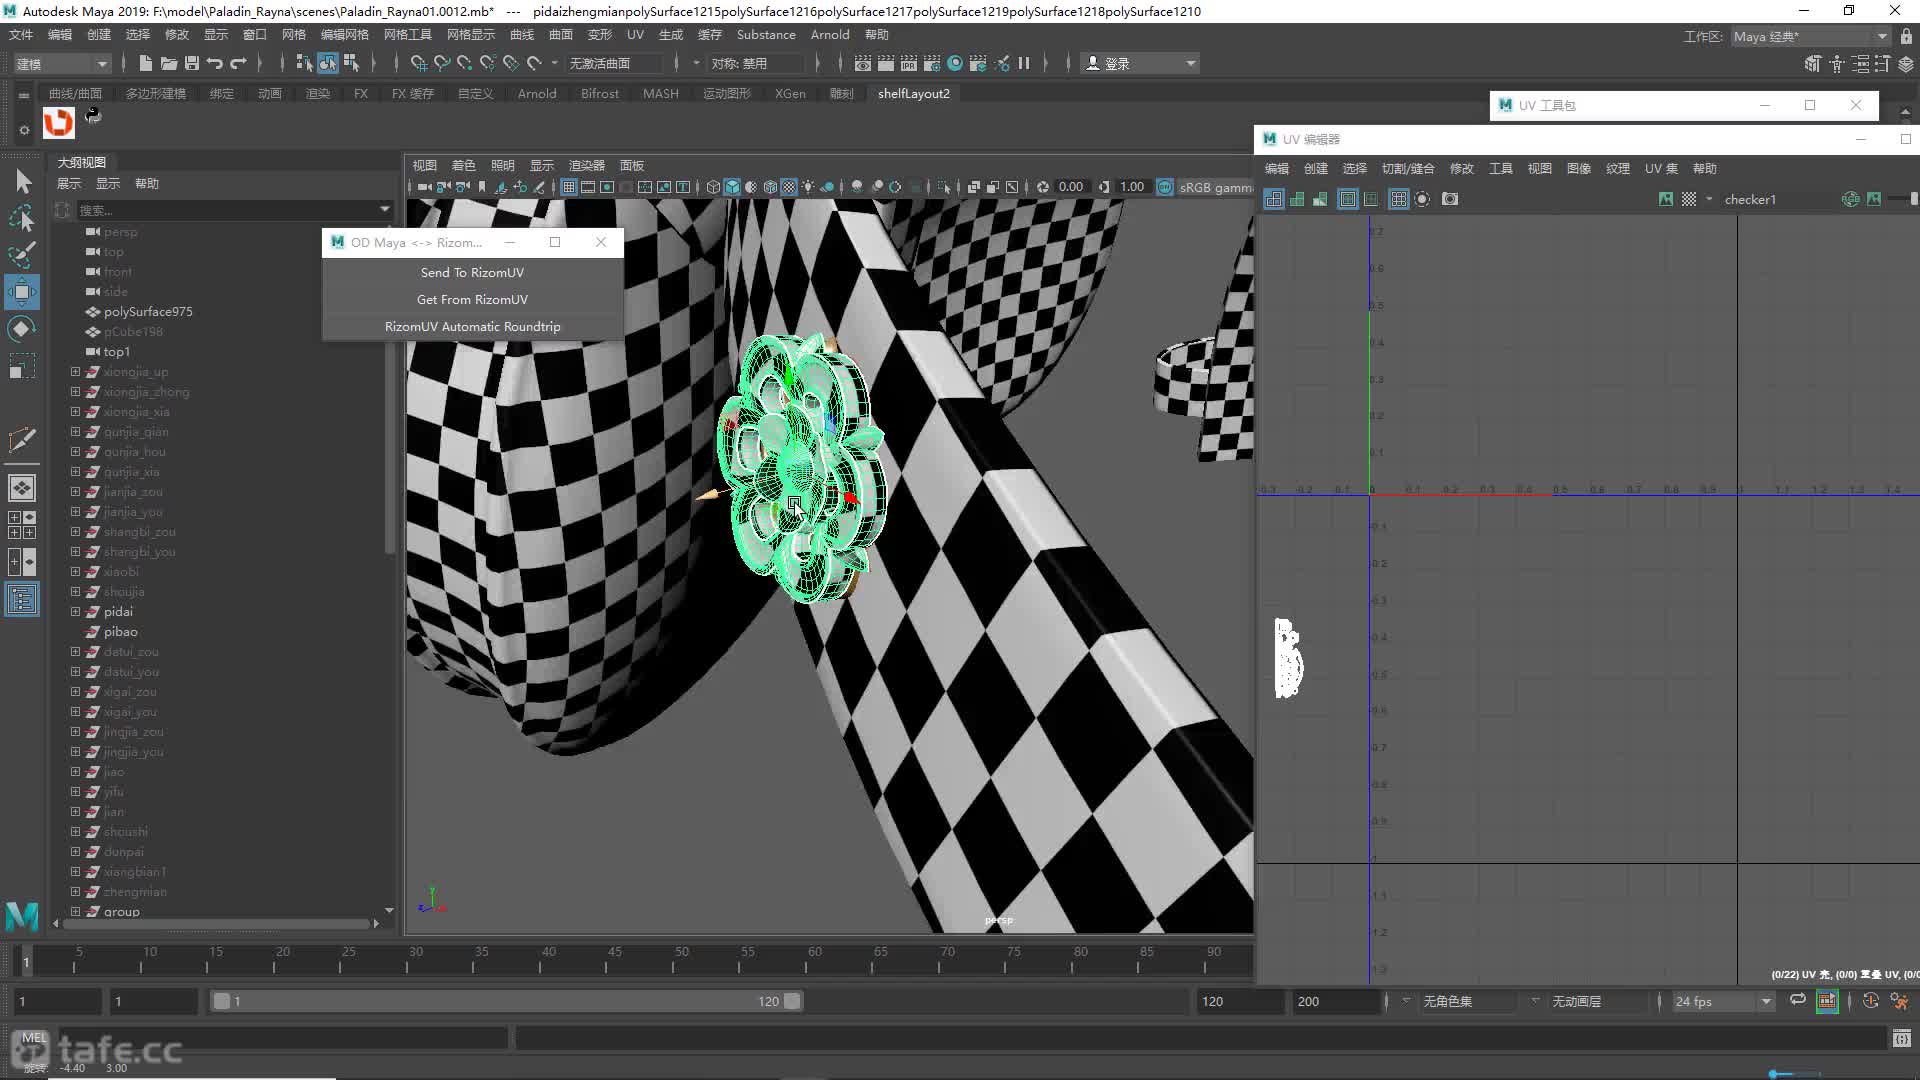
Task: Expand the datui_zou node in the outliner
Action: point(75,651)
